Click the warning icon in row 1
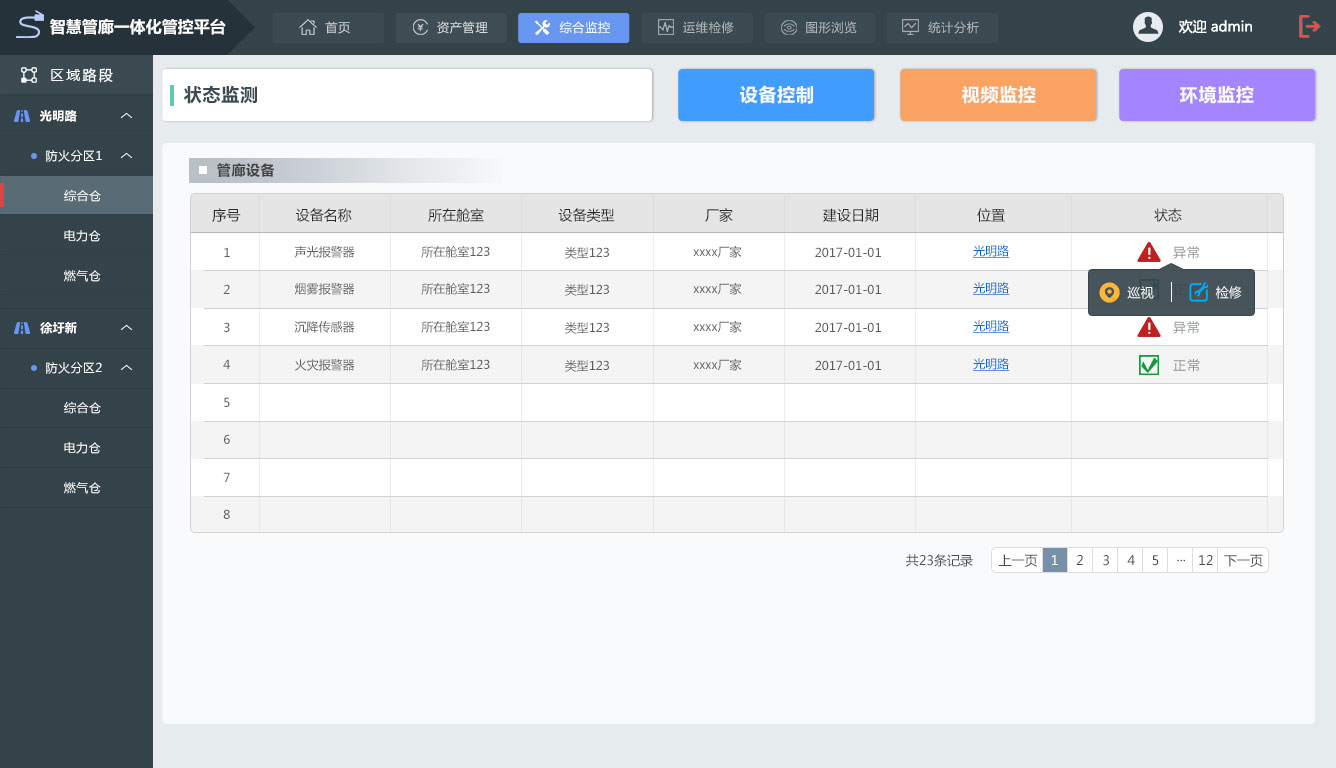The height and width of the screenshot is (768, 1336). coord(1149,252)
